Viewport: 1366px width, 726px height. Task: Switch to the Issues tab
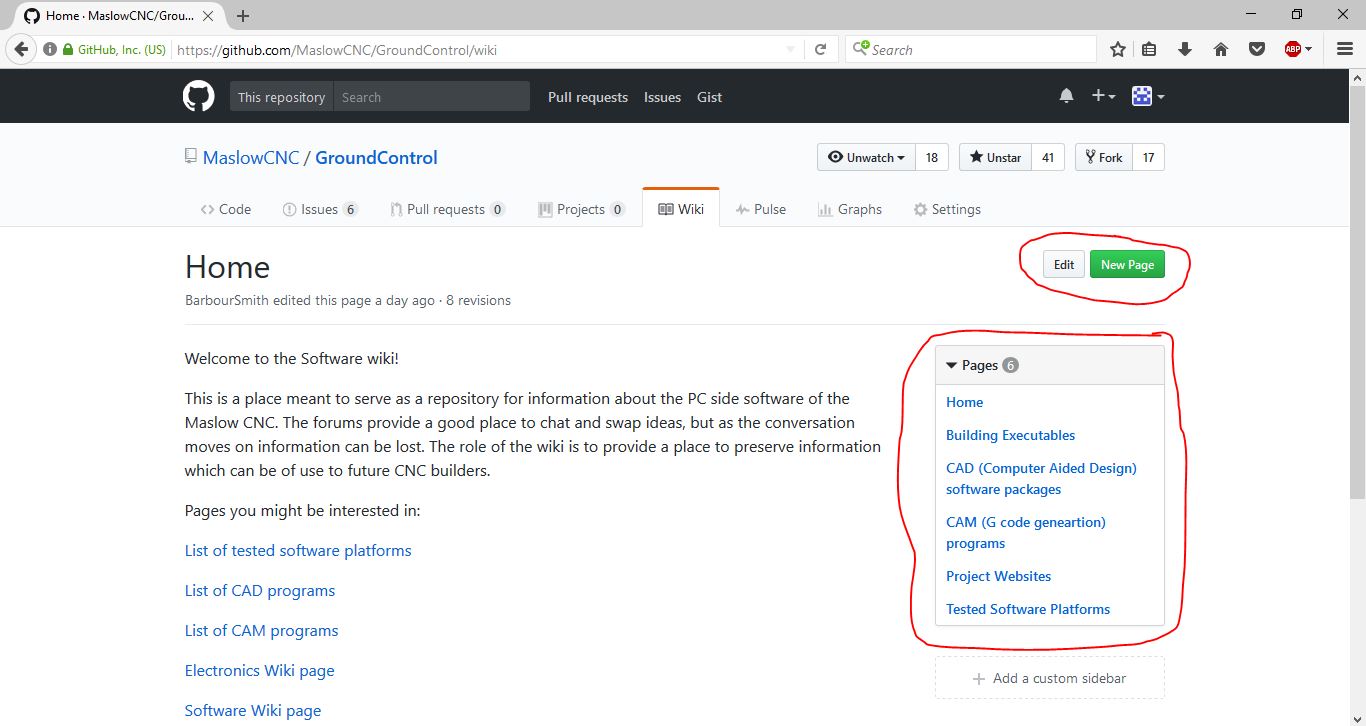(x=320, y=209)
